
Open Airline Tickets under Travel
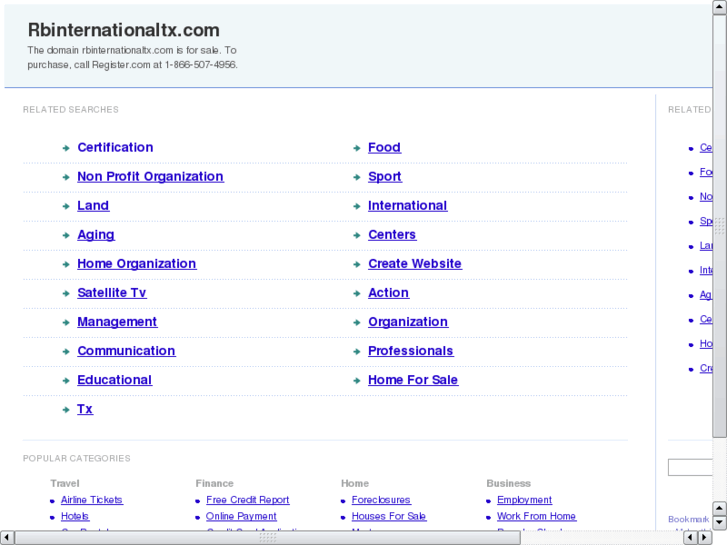(91, 500)
